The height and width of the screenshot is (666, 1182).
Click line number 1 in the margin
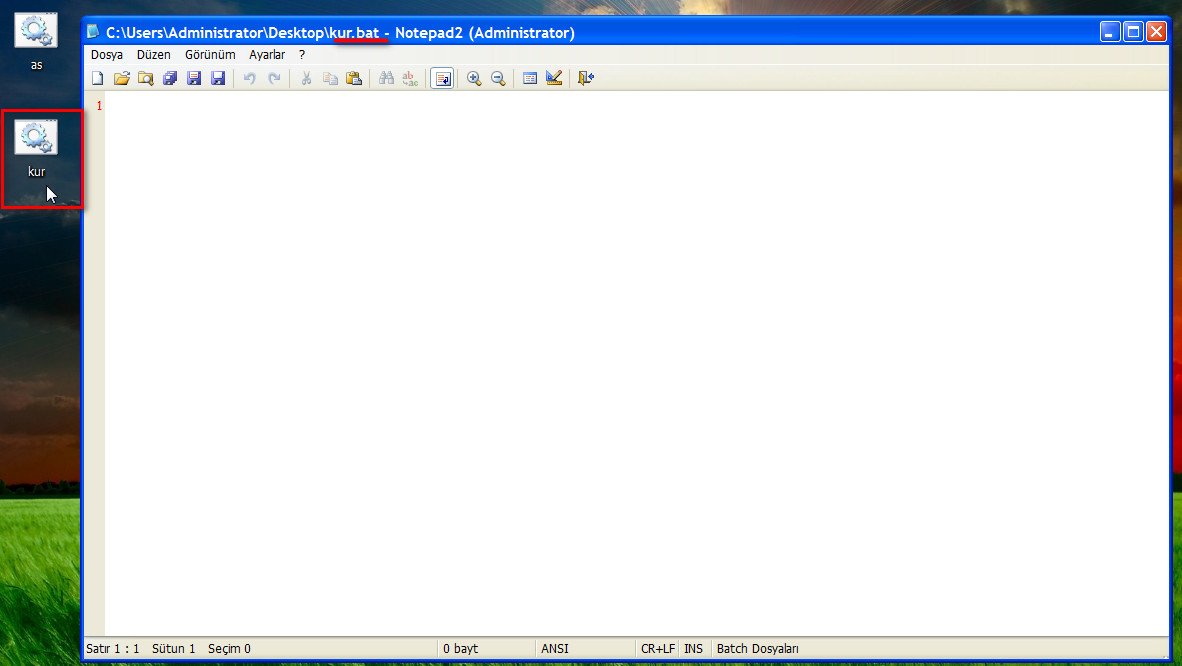click(x=99, y=106)
